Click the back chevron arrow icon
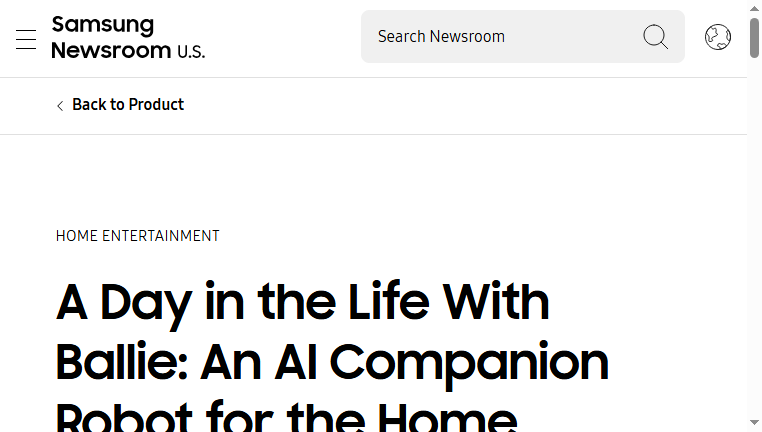Image resolution: width=762 pixels, height=432 pixels. 60,105
